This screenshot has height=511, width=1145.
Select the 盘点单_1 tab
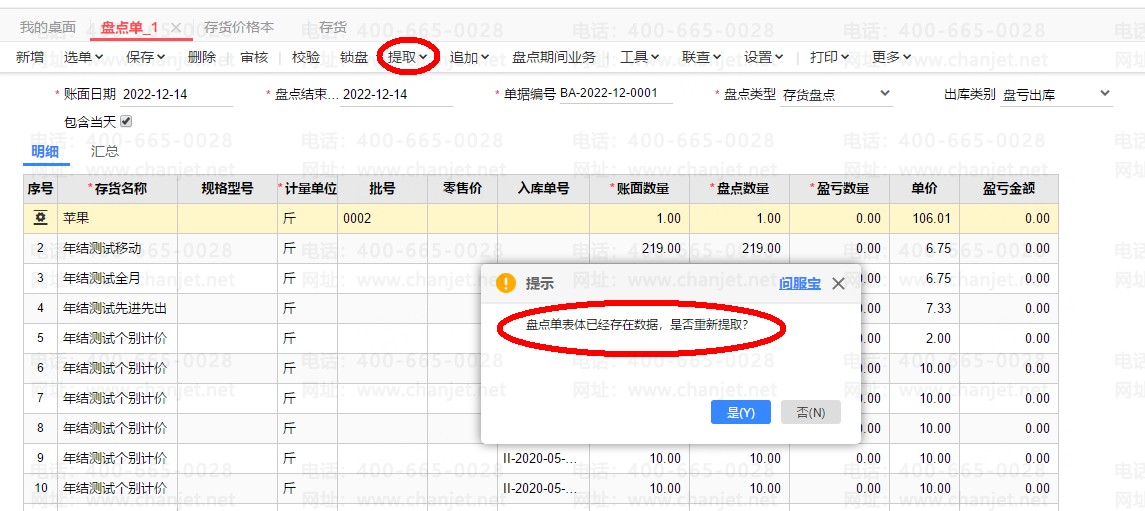click(129, 28)
